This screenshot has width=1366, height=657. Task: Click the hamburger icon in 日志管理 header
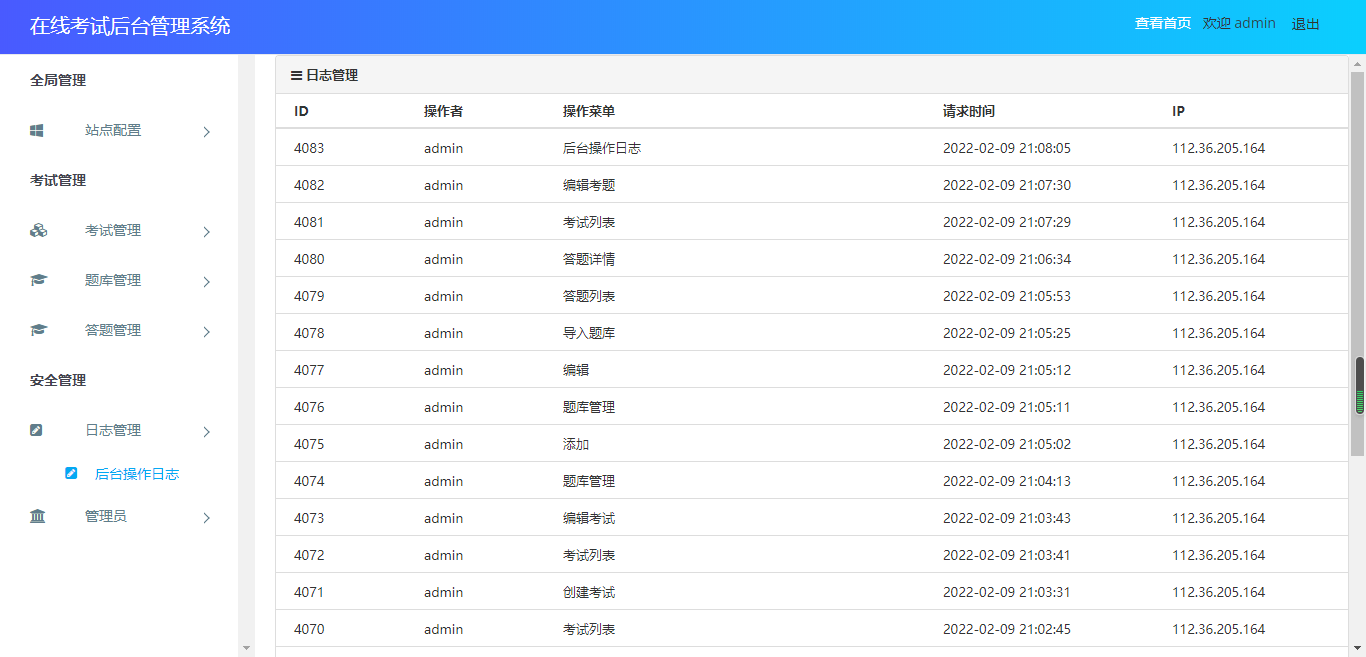(296, 75)
